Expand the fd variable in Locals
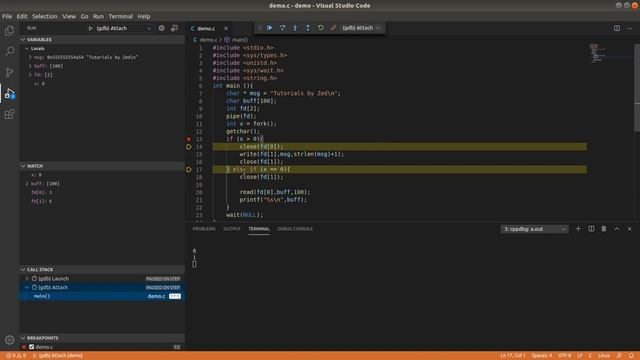Viewport: 640px width, 360px height. coord(30,75)
